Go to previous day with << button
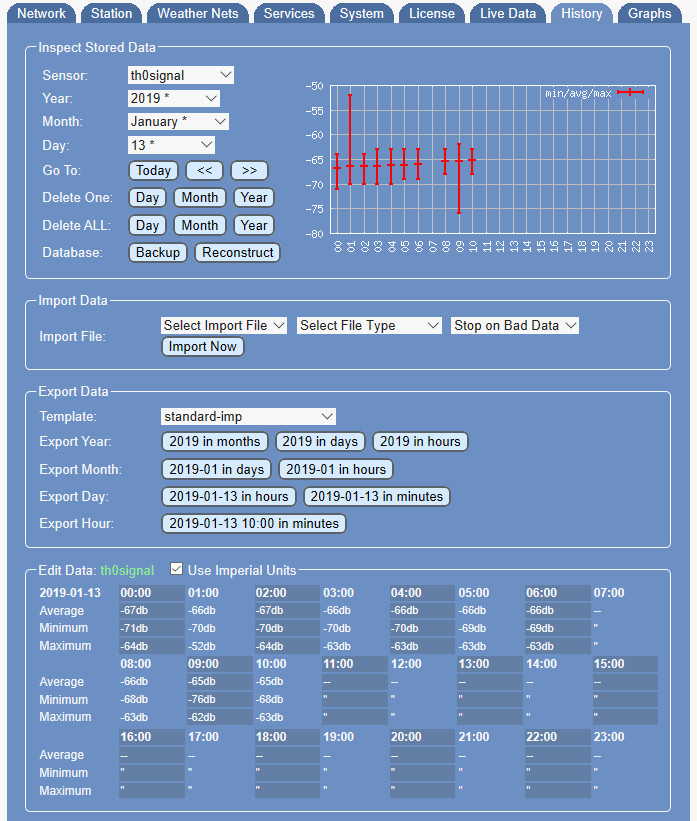 point(204,171)
